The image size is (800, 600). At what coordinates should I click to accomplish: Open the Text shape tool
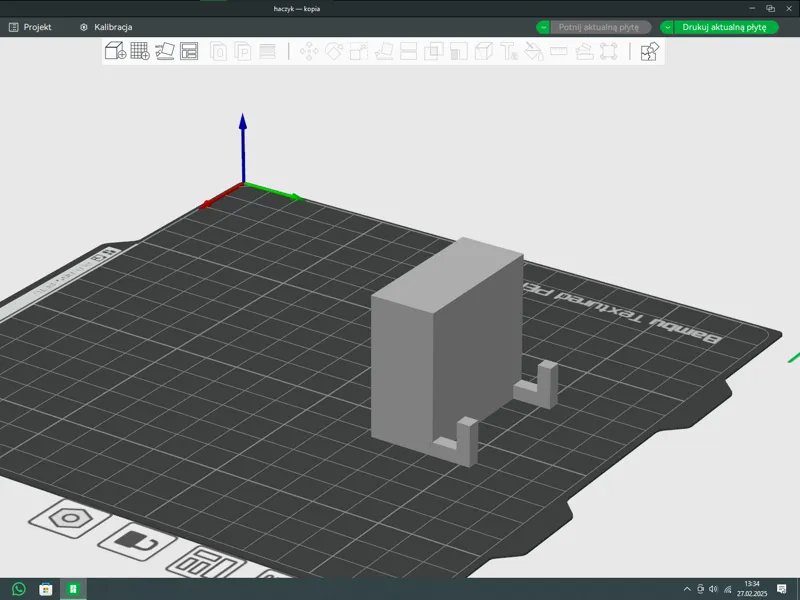[x=509, y=51]
